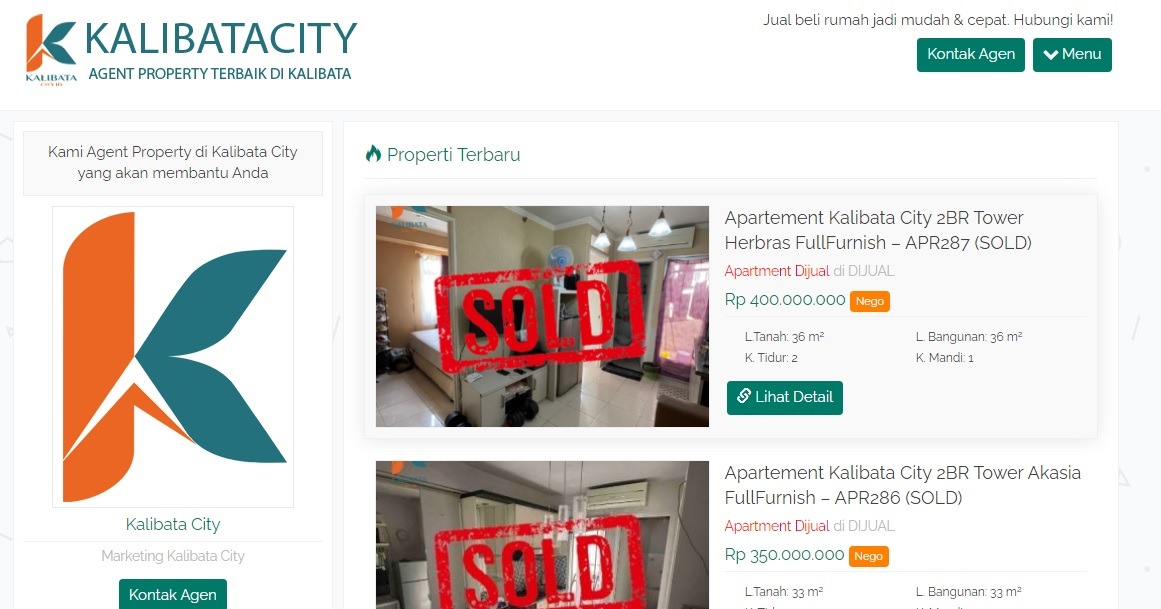Click the flame icon beside Properti Terbaru
Screen dimensions: 1161x609
(373, 154)
